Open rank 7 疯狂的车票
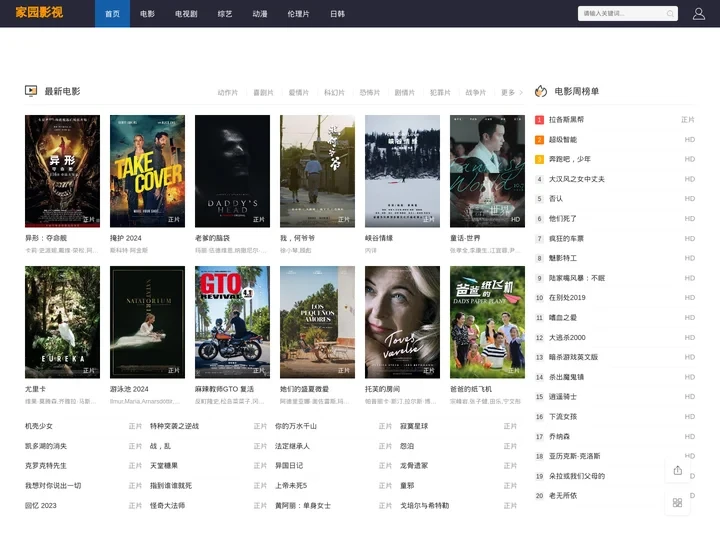The height and width of the screenshot is (540, 720). coord(566,238)
